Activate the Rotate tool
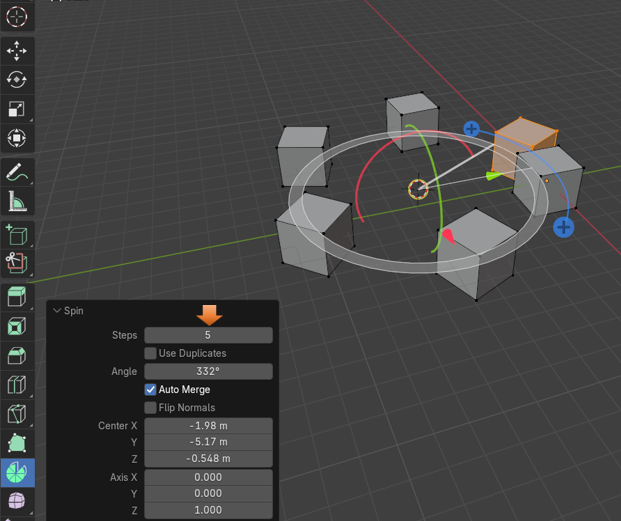The image size is (621, 521). click(17, 80)
